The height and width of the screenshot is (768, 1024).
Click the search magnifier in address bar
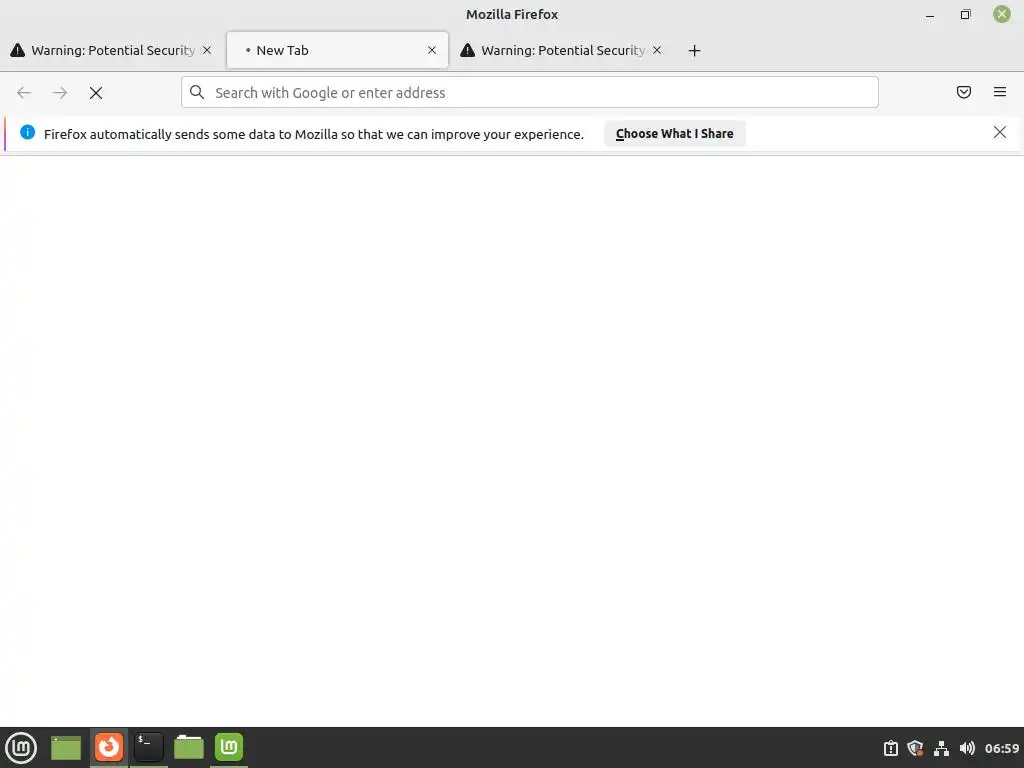pyautogui.click(x=197, y=92)
